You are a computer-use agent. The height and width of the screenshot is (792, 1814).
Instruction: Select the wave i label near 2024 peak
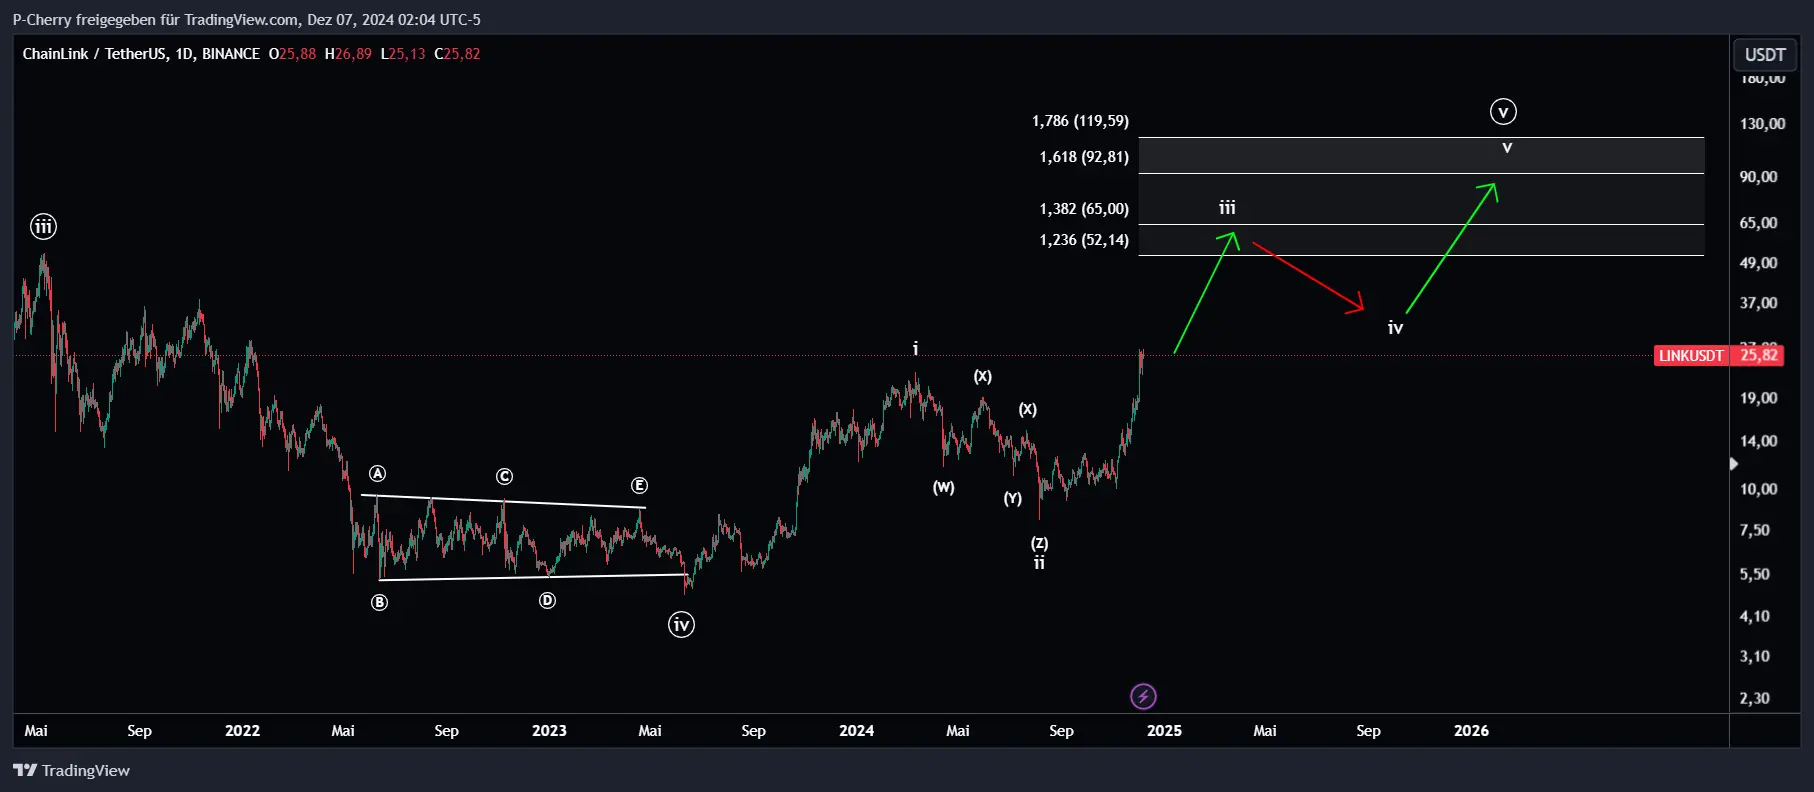pos(915,348)
